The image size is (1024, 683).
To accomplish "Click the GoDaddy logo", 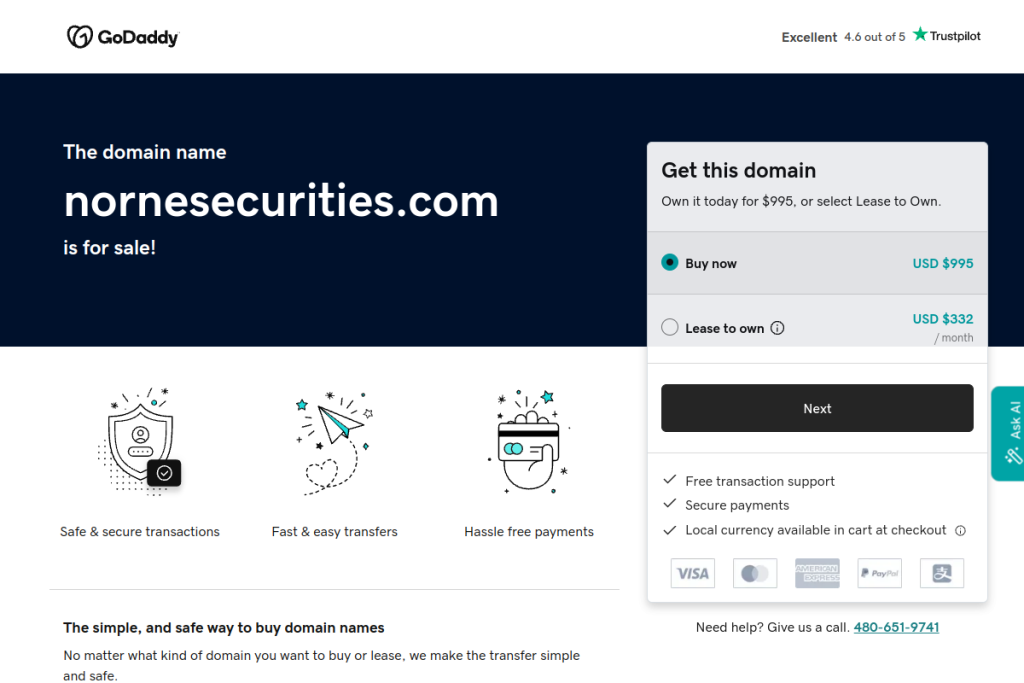I will [x=123, y=37].
